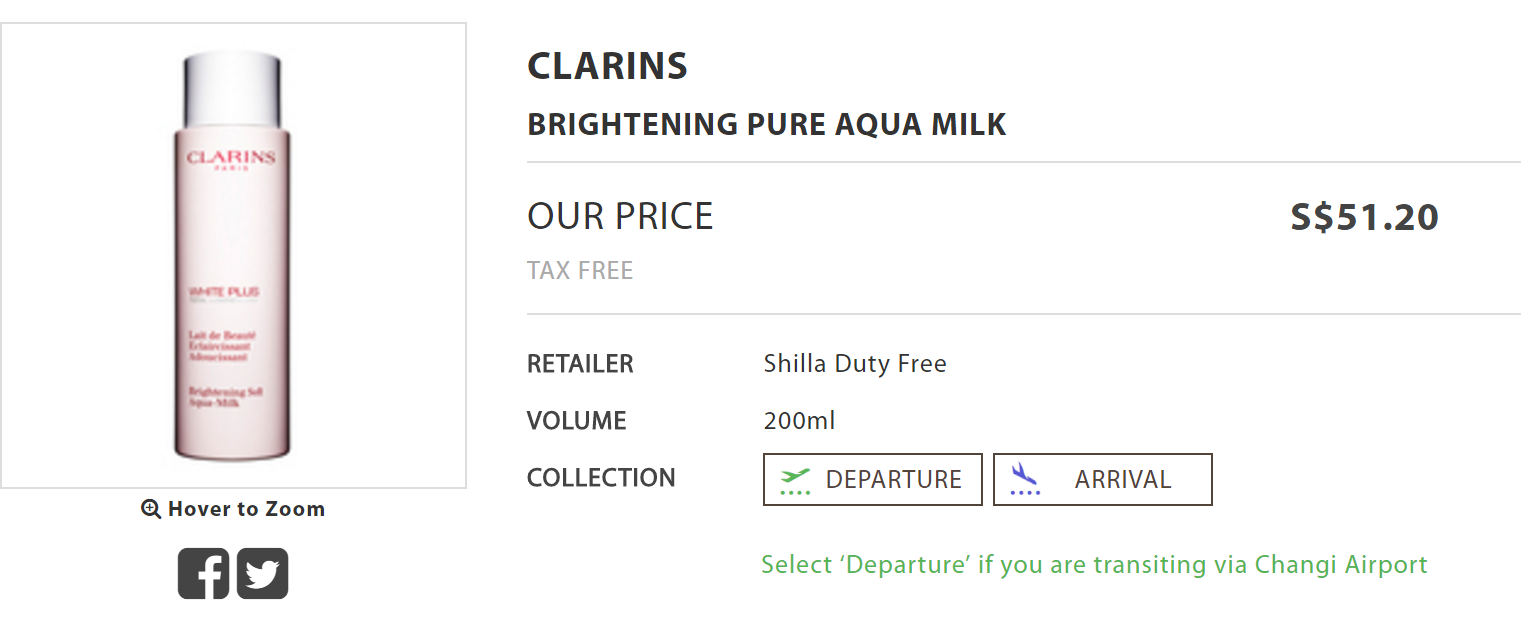Click the OUR PRICE label
1521x637 pixels.
620,216
